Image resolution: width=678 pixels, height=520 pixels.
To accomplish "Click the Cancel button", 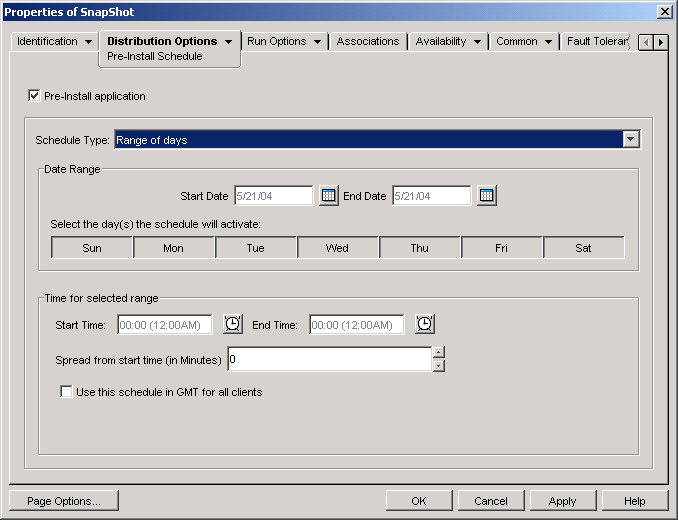I will click(491, 501).
